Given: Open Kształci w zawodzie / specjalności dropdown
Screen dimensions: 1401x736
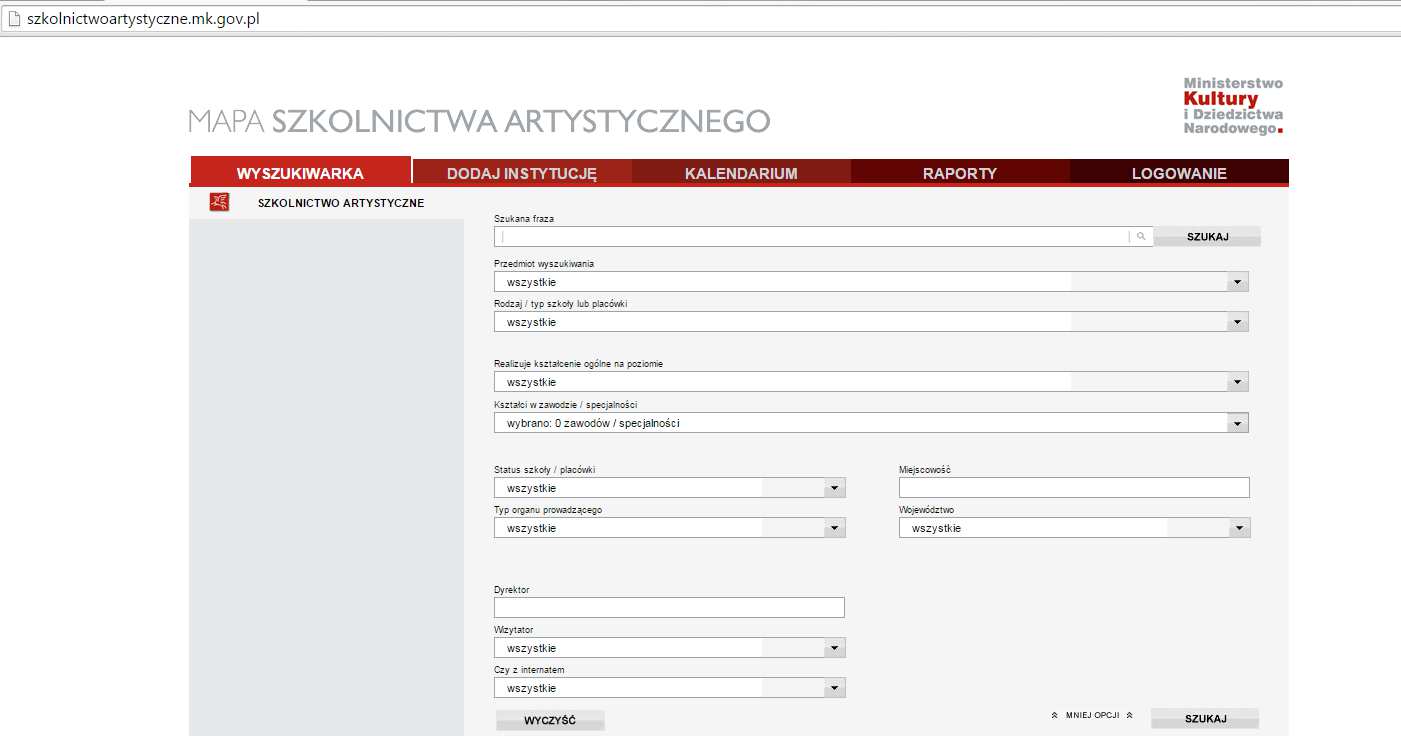Looking at the screenshot, I should [871, 423].
